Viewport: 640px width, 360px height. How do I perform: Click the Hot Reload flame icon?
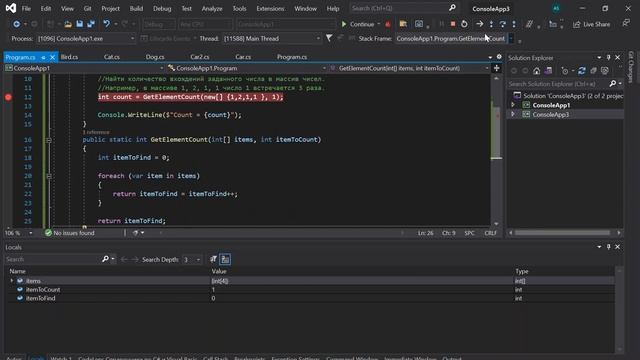(388, 24)
